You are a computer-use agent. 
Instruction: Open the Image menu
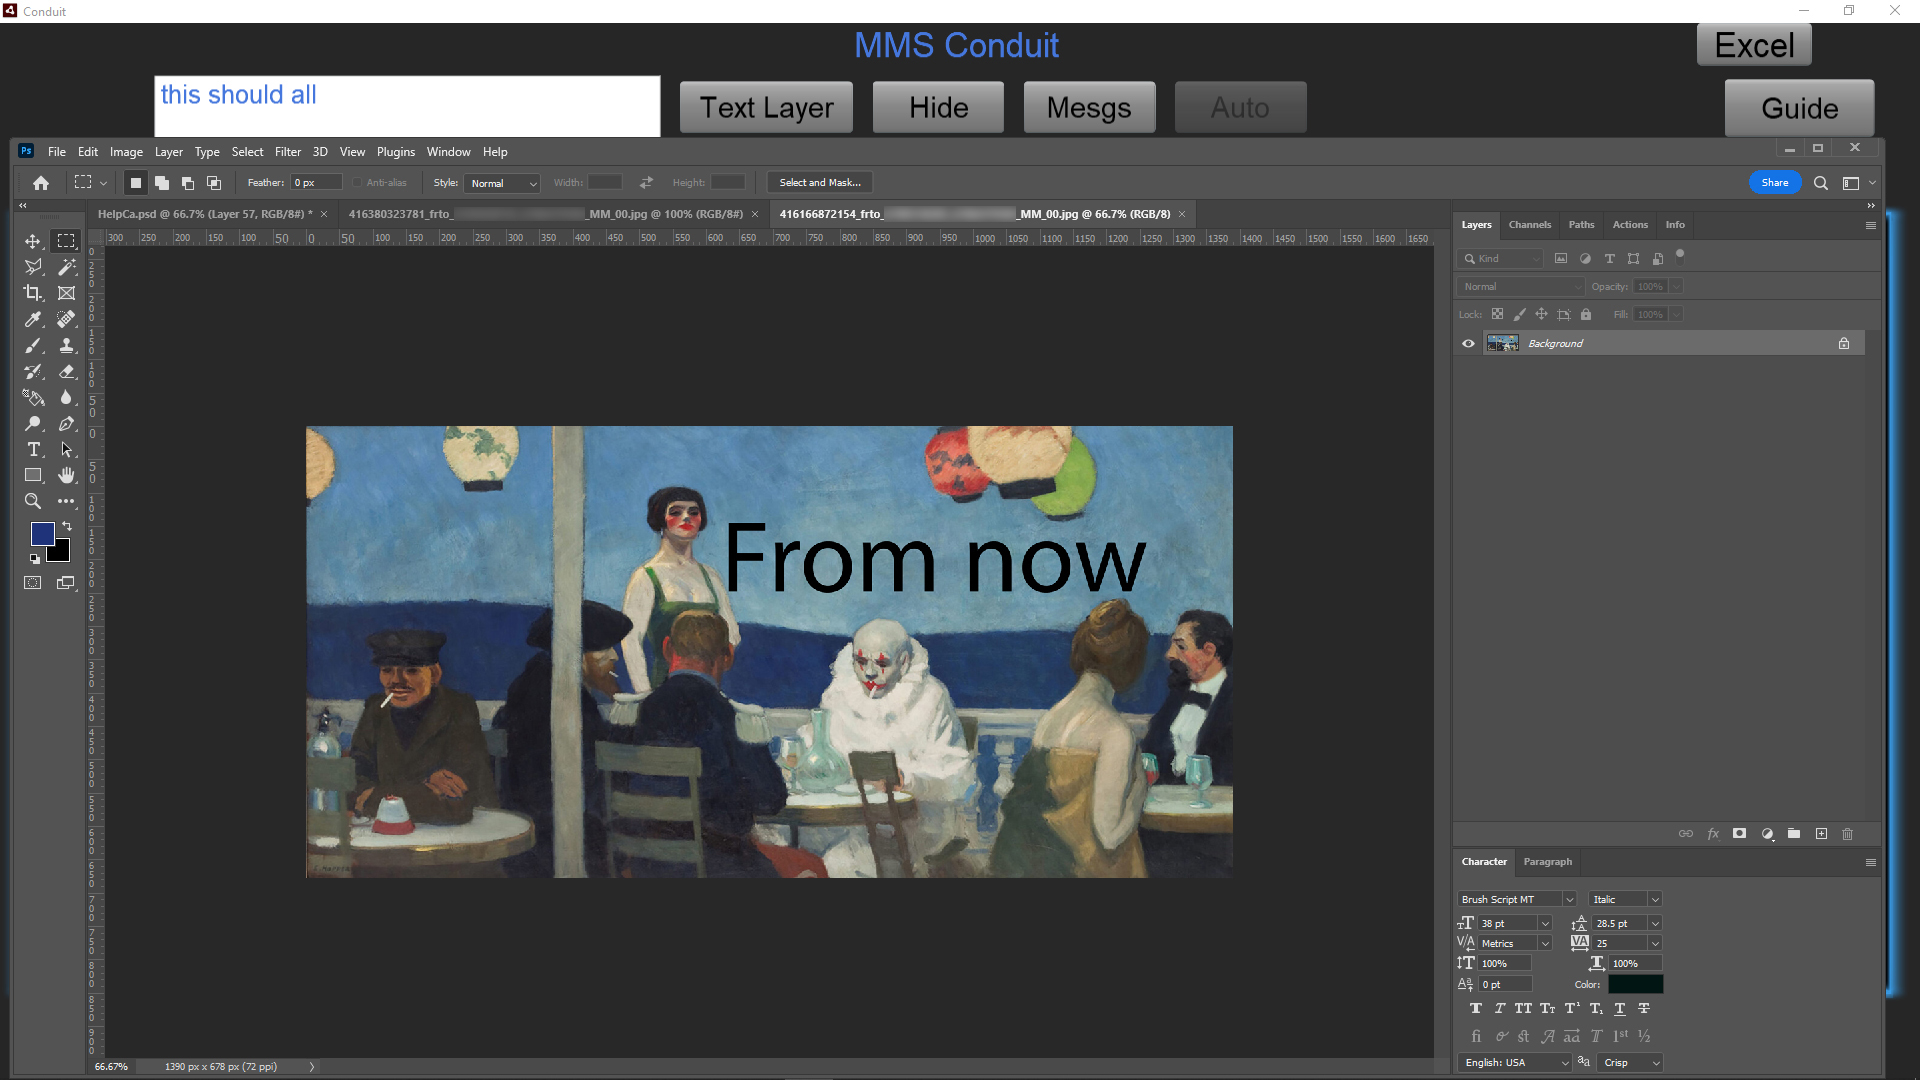126,152
